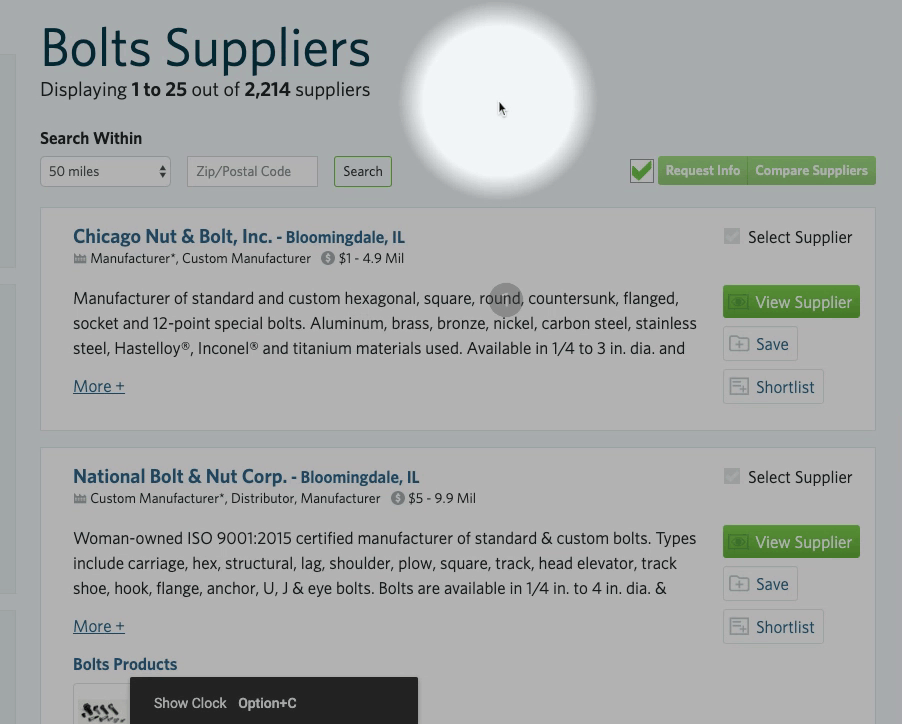Expand More + under National Bolt & Nut description
902x724 pixels.
coord(99,626)
